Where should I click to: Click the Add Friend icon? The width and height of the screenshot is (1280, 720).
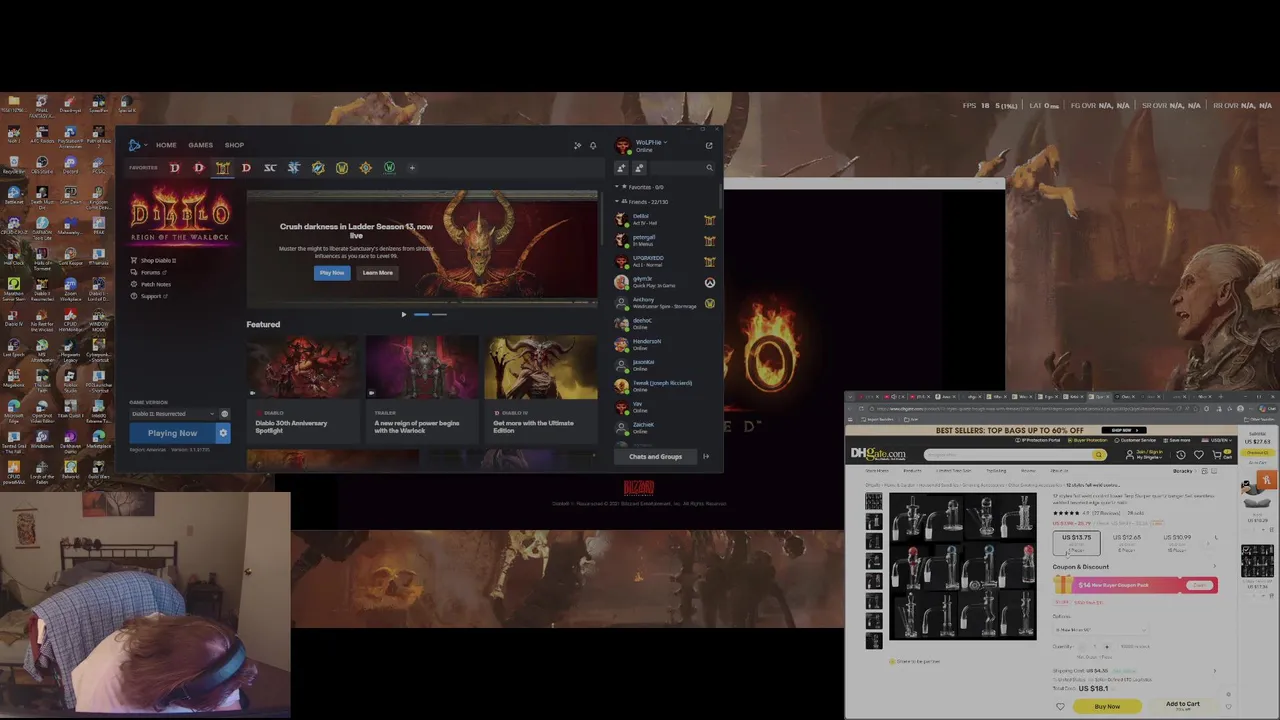[621, 168]
